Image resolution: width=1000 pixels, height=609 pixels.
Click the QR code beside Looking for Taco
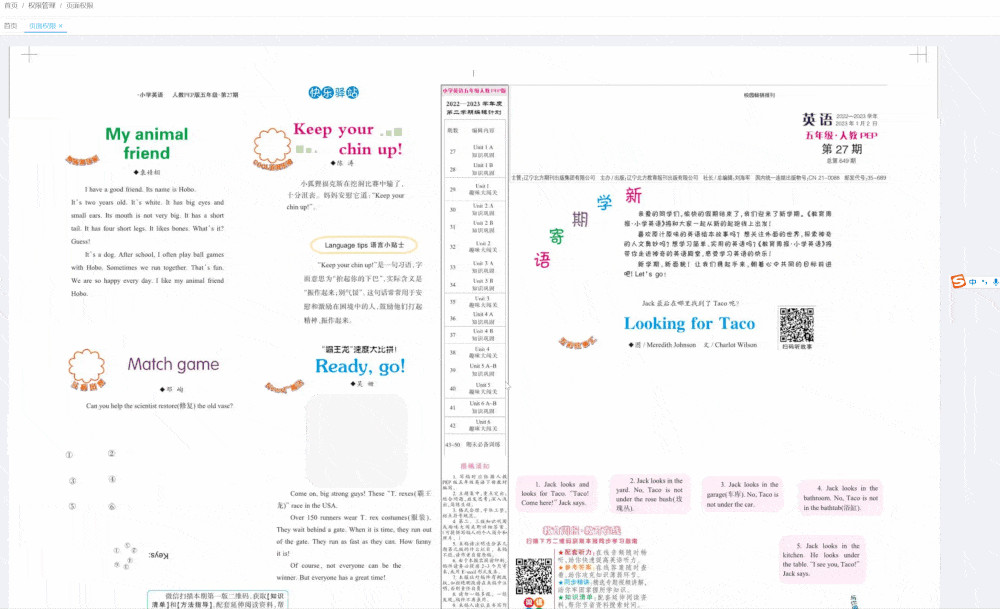click(797, 325)
